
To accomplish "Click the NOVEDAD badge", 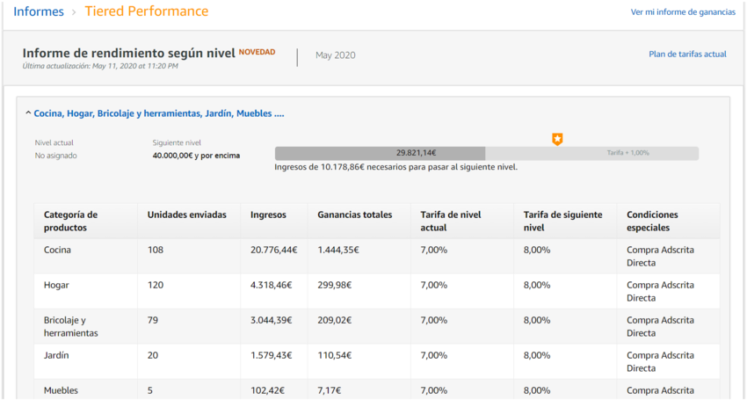I will (257, 52).
